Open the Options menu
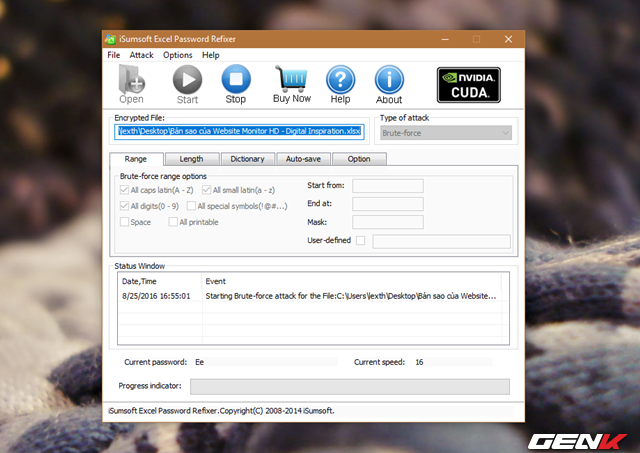The width and height of the screenshot is (640, 453). click(x=178, y=55)
